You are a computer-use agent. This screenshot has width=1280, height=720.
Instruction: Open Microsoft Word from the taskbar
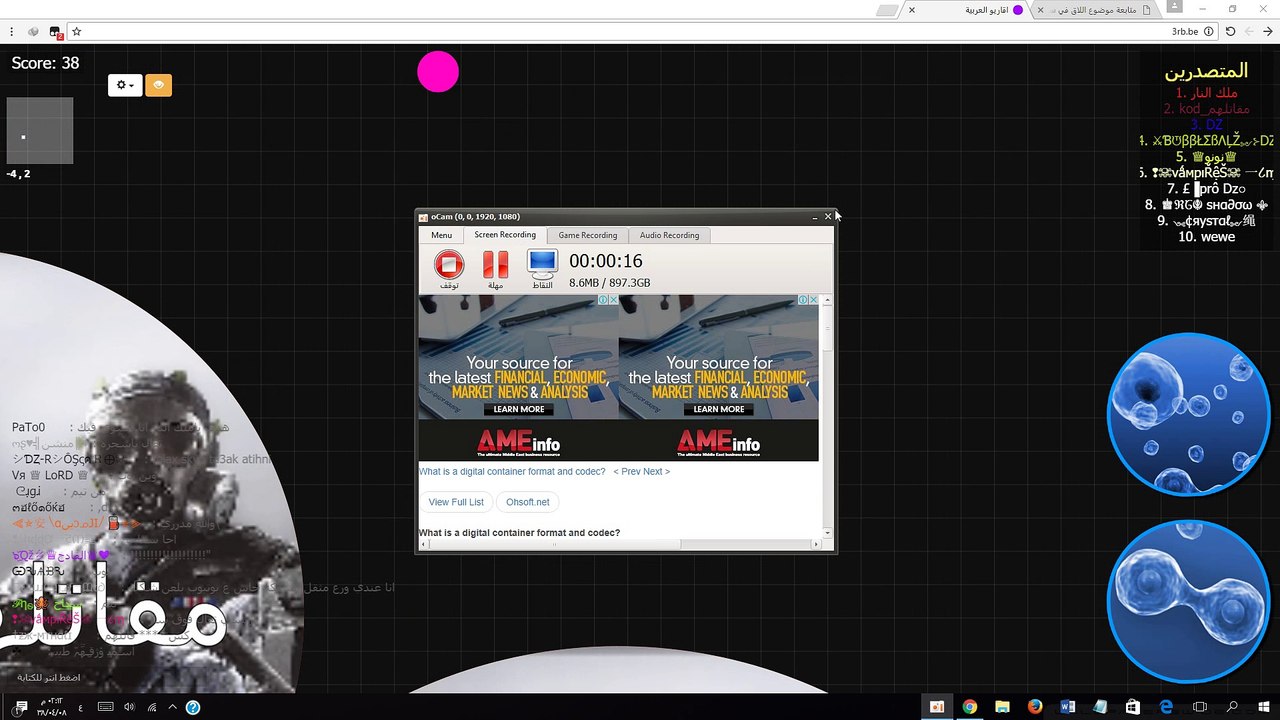tap(1067, 707)
